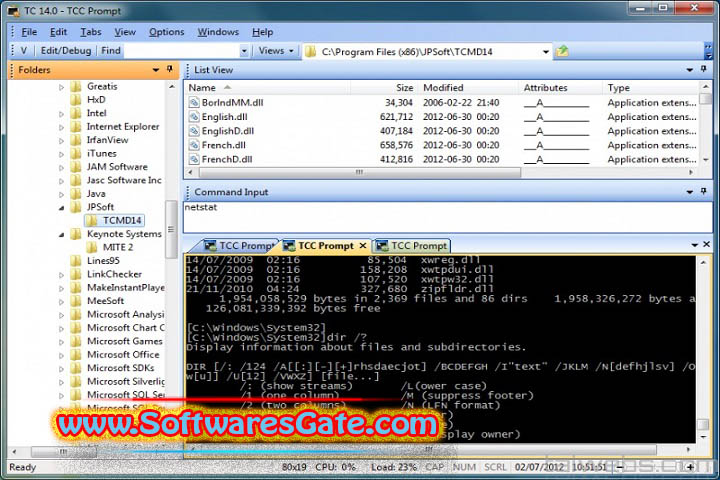720x480 pixels.
Task: Select the IrfanView folder
Action: click(x=107, y=140)
